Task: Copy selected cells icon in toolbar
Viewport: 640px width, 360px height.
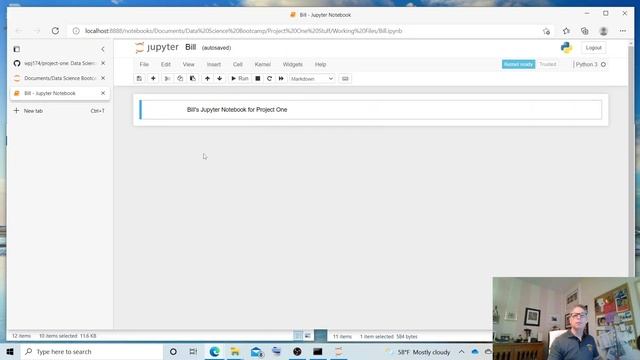Action: [x=180, y=78]
